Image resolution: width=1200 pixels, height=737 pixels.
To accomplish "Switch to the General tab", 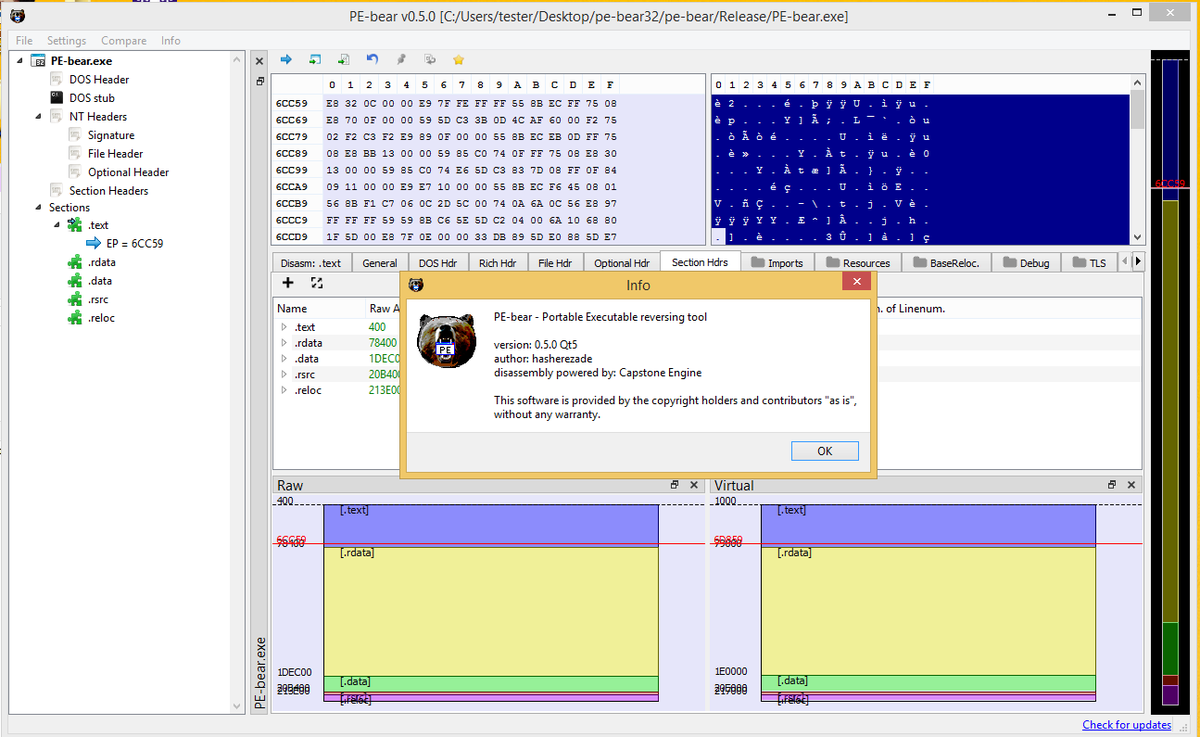I will [x=379, y=263].
